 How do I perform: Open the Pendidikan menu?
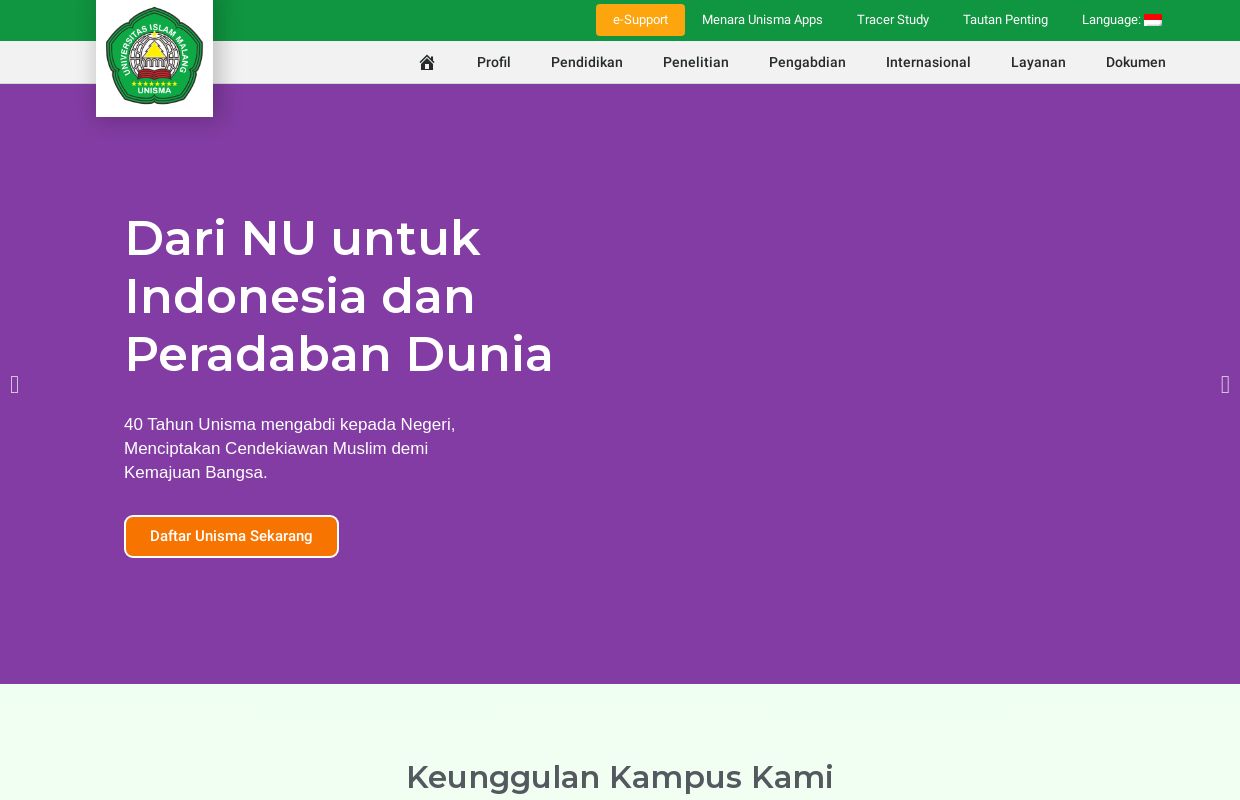[x=587, y=62]
